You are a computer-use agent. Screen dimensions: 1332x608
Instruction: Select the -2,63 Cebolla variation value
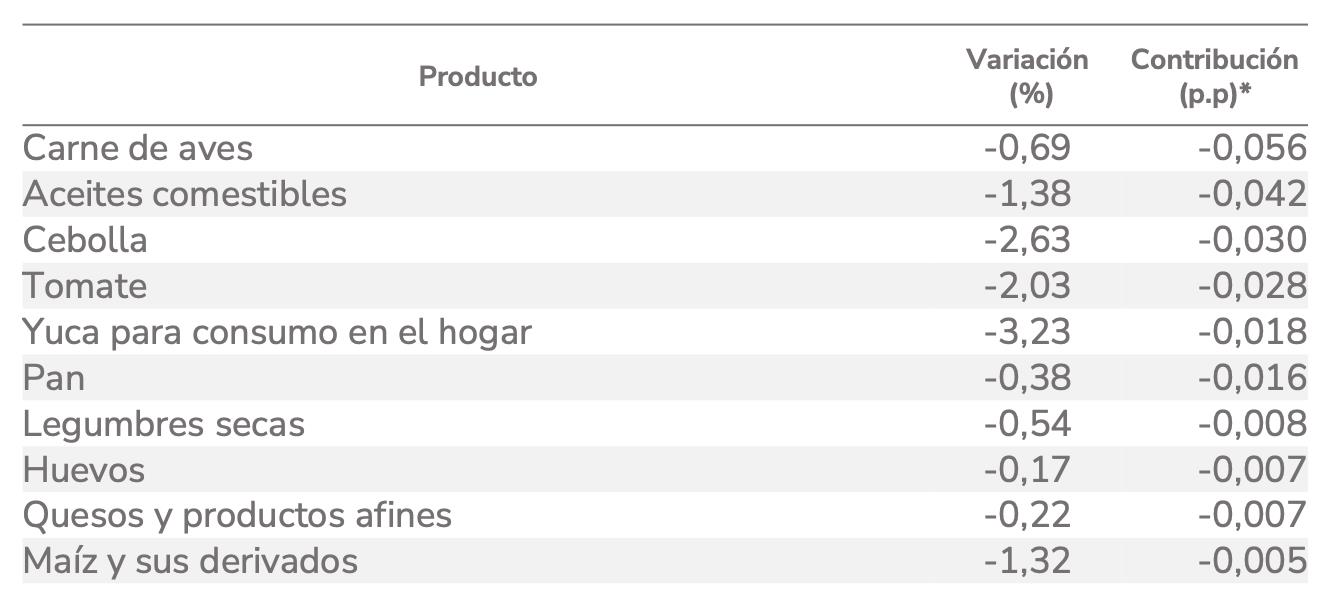[1027, 240]
